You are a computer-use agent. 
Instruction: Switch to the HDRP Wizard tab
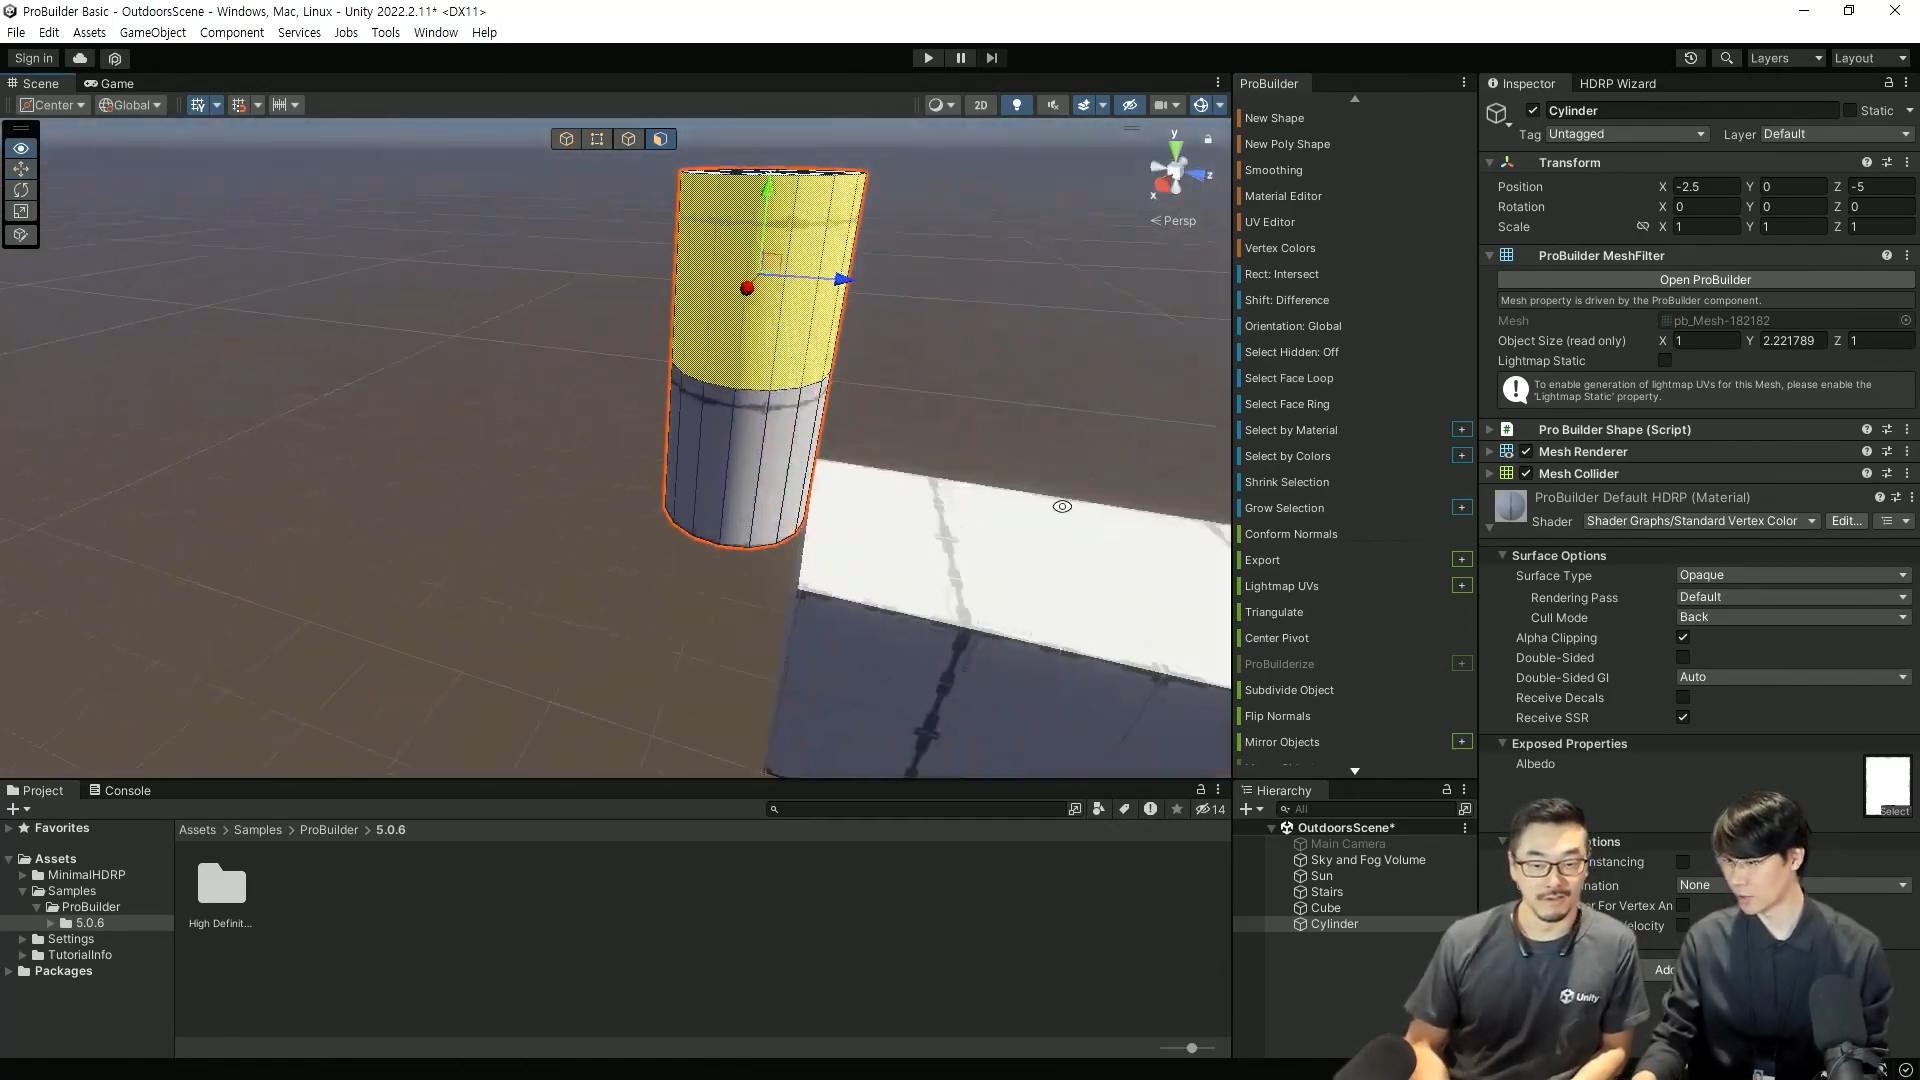tap(1617, 84)
